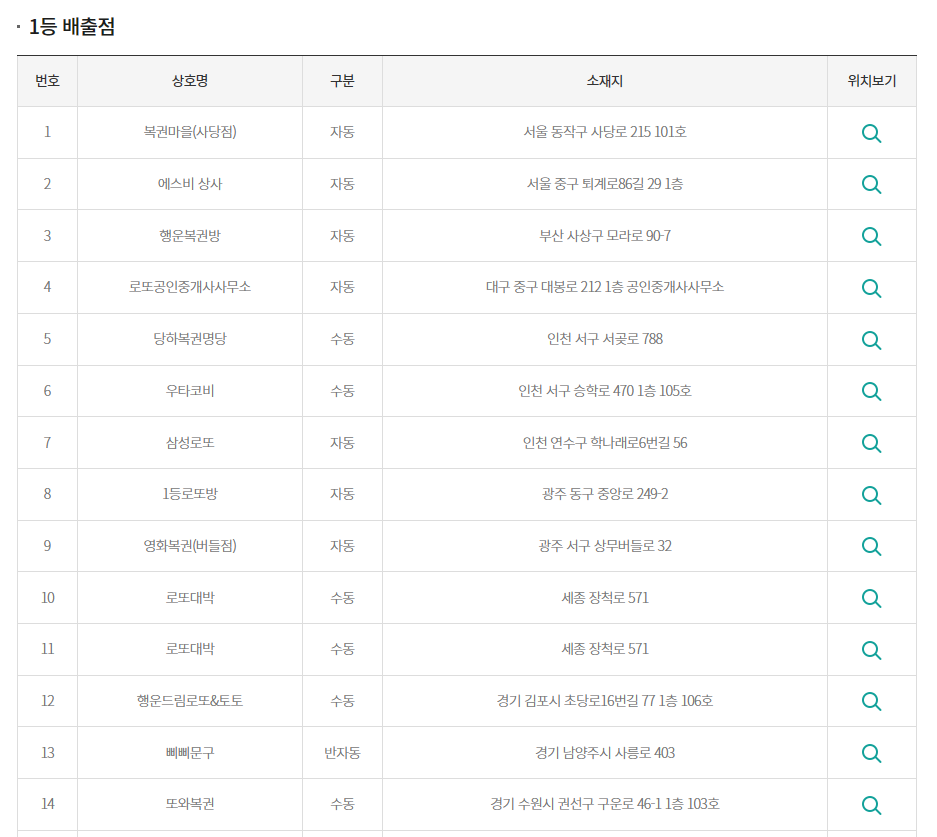
Task: Open location view for 로또공인중개사사무소
Action: [871, 289]
